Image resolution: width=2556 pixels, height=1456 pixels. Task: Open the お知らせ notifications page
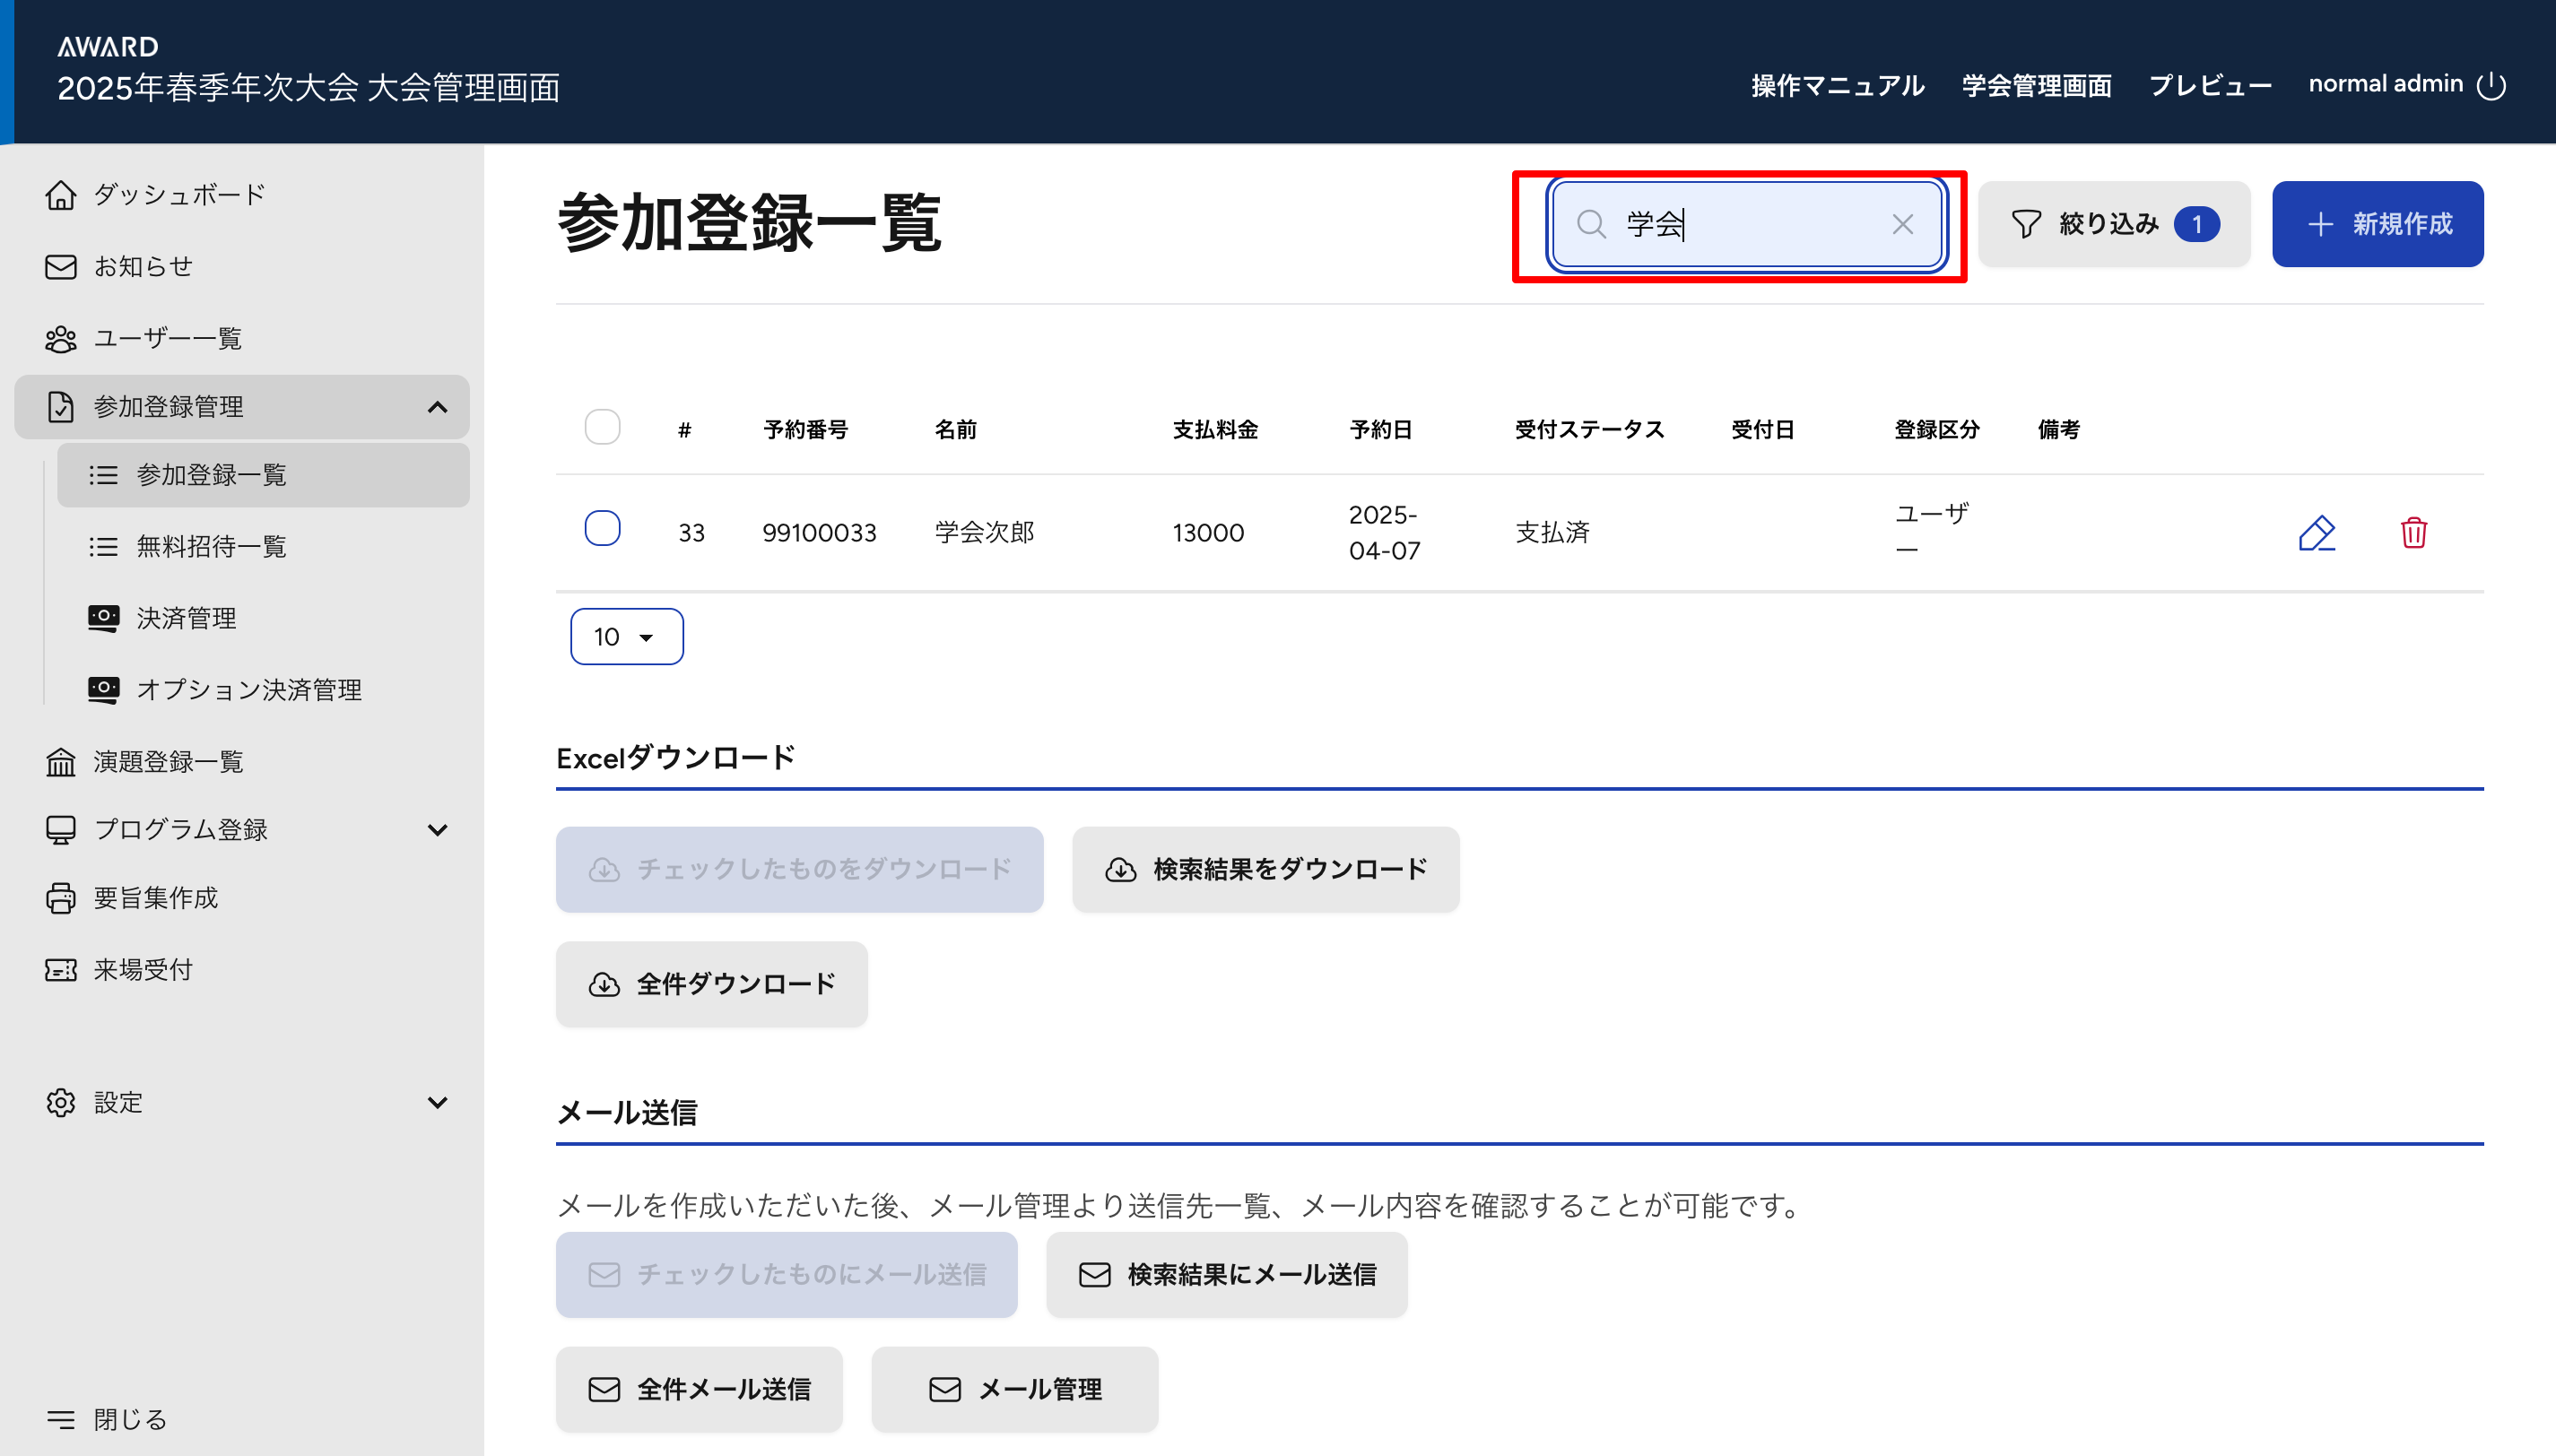tap(142, 266)
